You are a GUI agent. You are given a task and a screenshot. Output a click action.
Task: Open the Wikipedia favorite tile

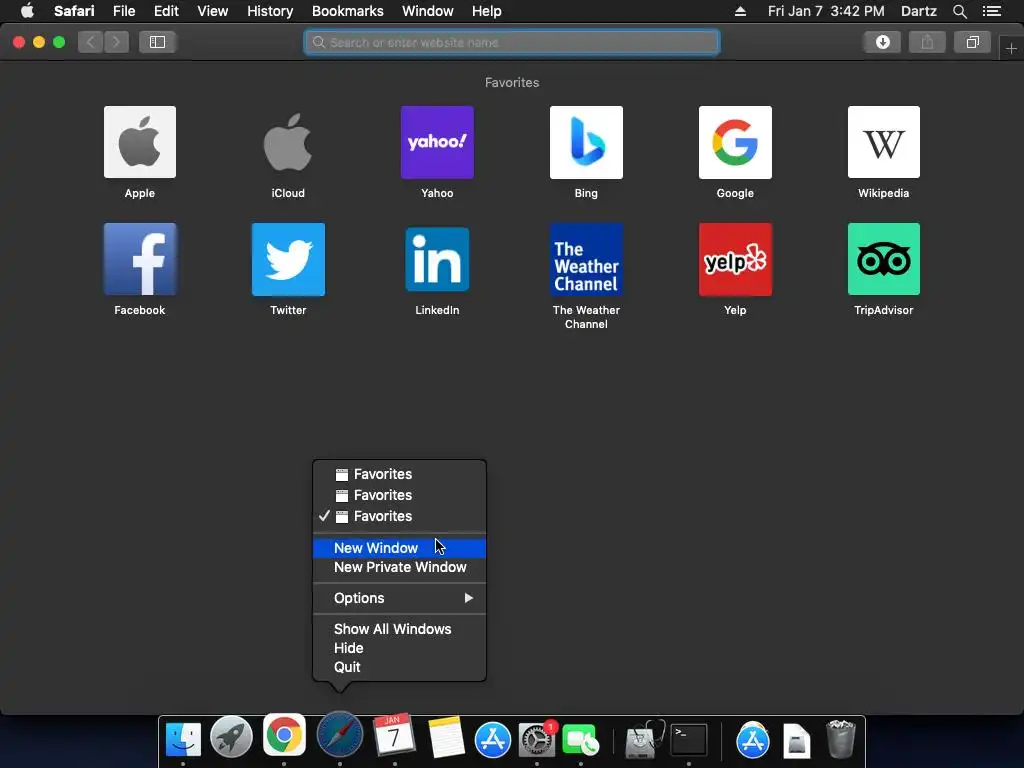tap(884, 142)
